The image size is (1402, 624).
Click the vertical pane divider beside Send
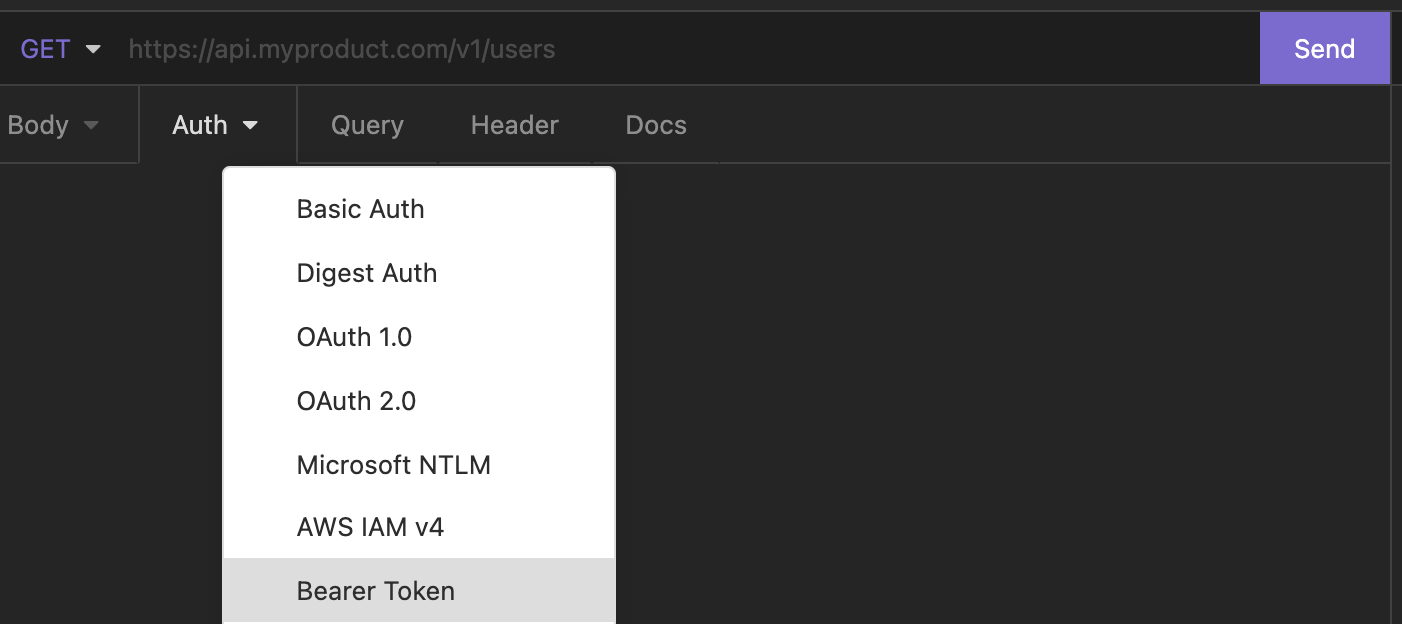click(1392, 300)
